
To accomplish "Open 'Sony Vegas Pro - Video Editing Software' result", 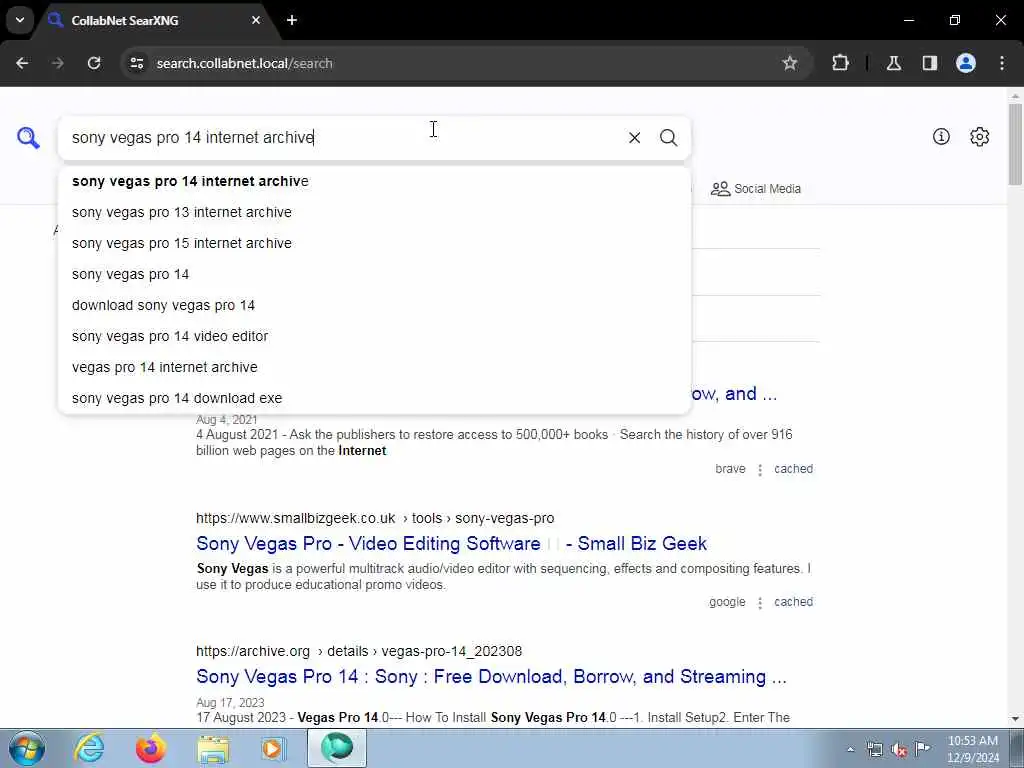I will [x=451, y=543].
